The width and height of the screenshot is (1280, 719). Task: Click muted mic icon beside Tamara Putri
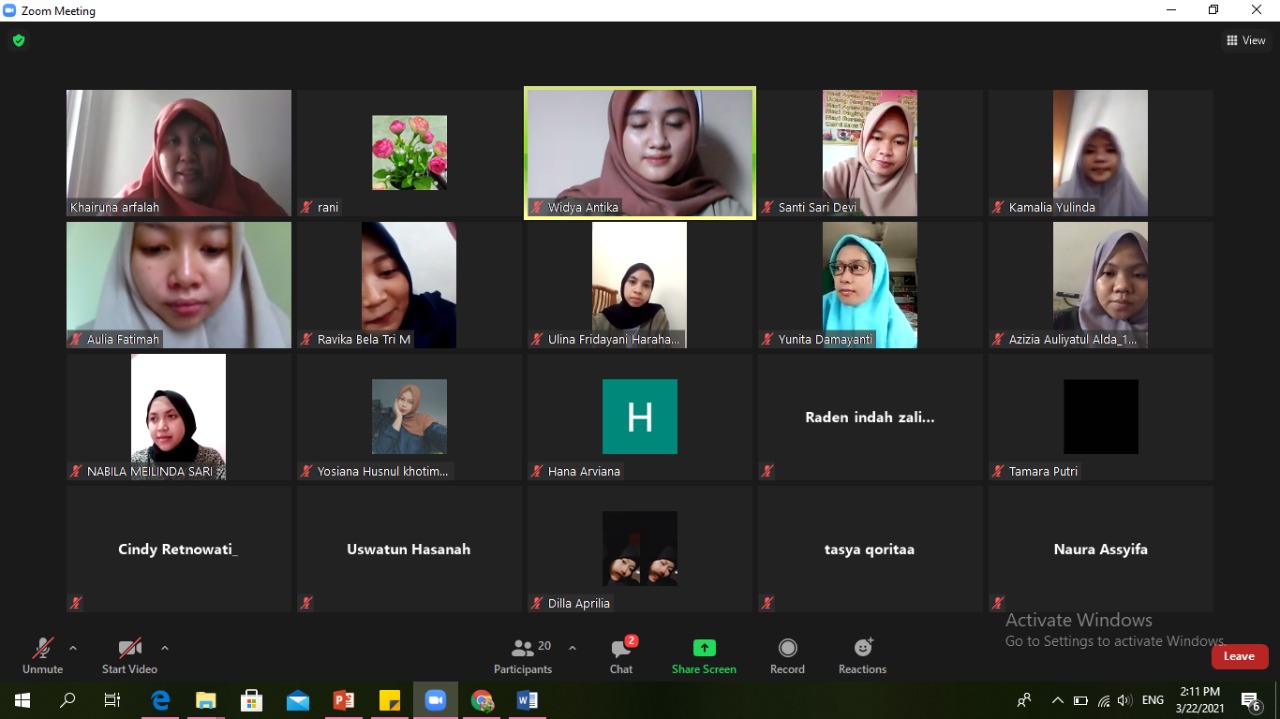click(x=998, y=471)
